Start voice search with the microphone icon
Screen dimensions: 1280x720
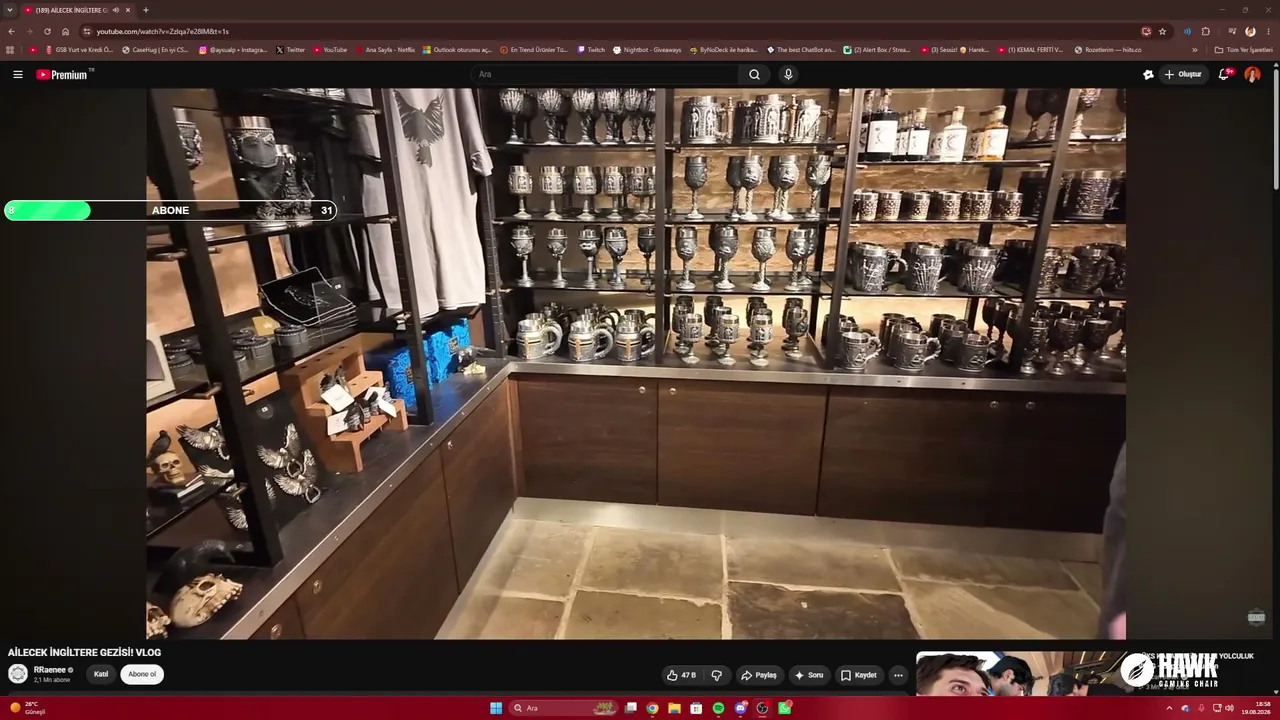(x=788, y=74)
